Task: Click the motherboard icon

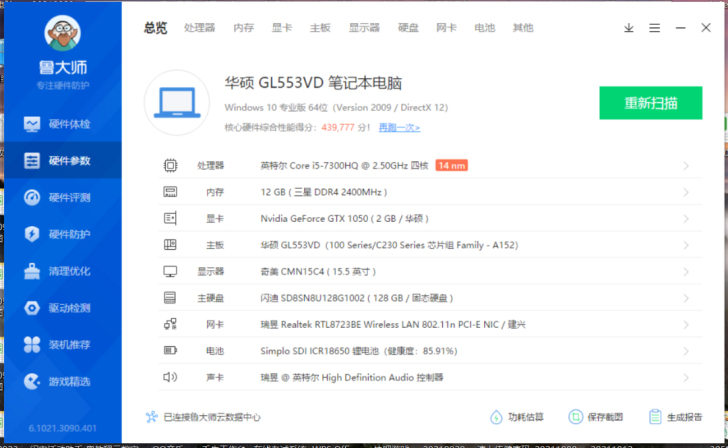Action: tap(170, 245)
